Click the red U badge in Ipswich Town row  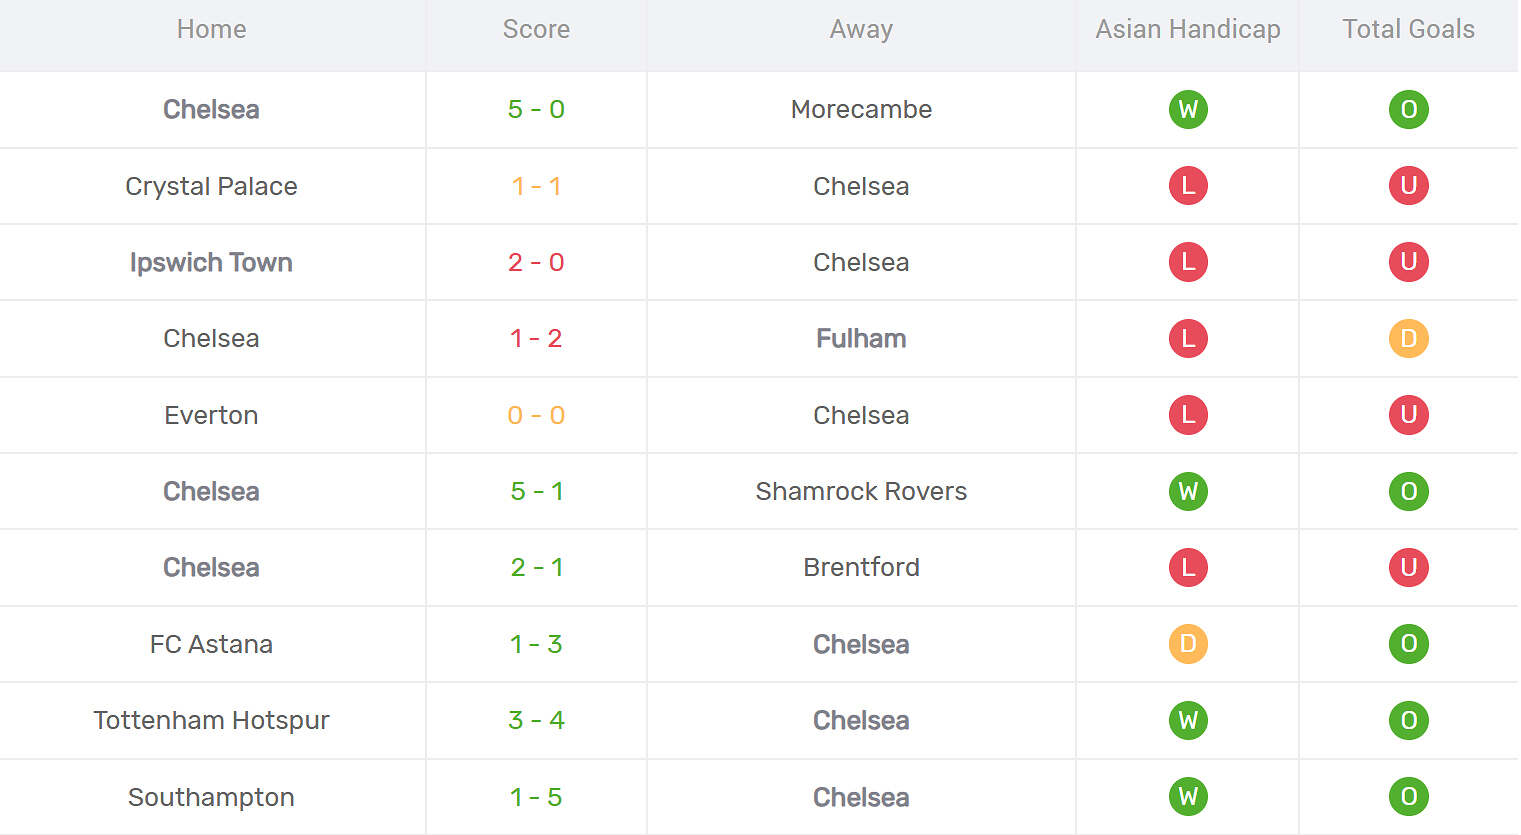click(1408, 262)
